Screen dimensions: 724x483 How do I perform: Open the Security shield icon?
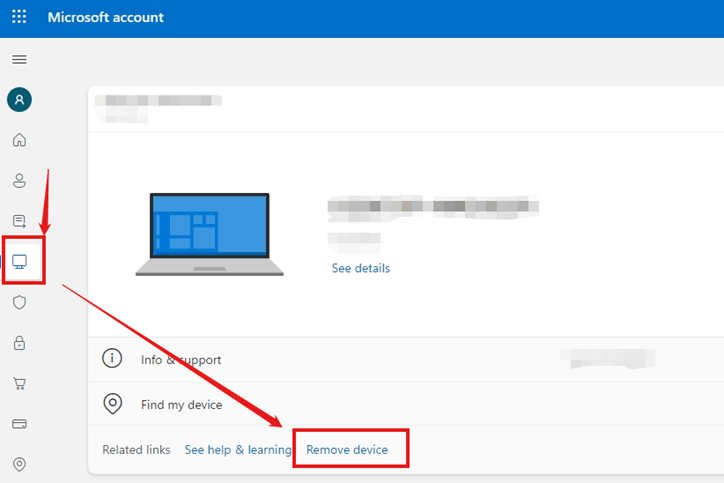pos(19,302)
